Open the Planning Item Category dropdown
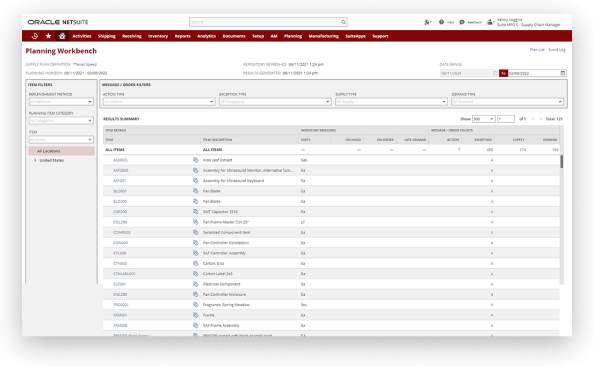The image size is (594, 367). click(x=61, y=120)
